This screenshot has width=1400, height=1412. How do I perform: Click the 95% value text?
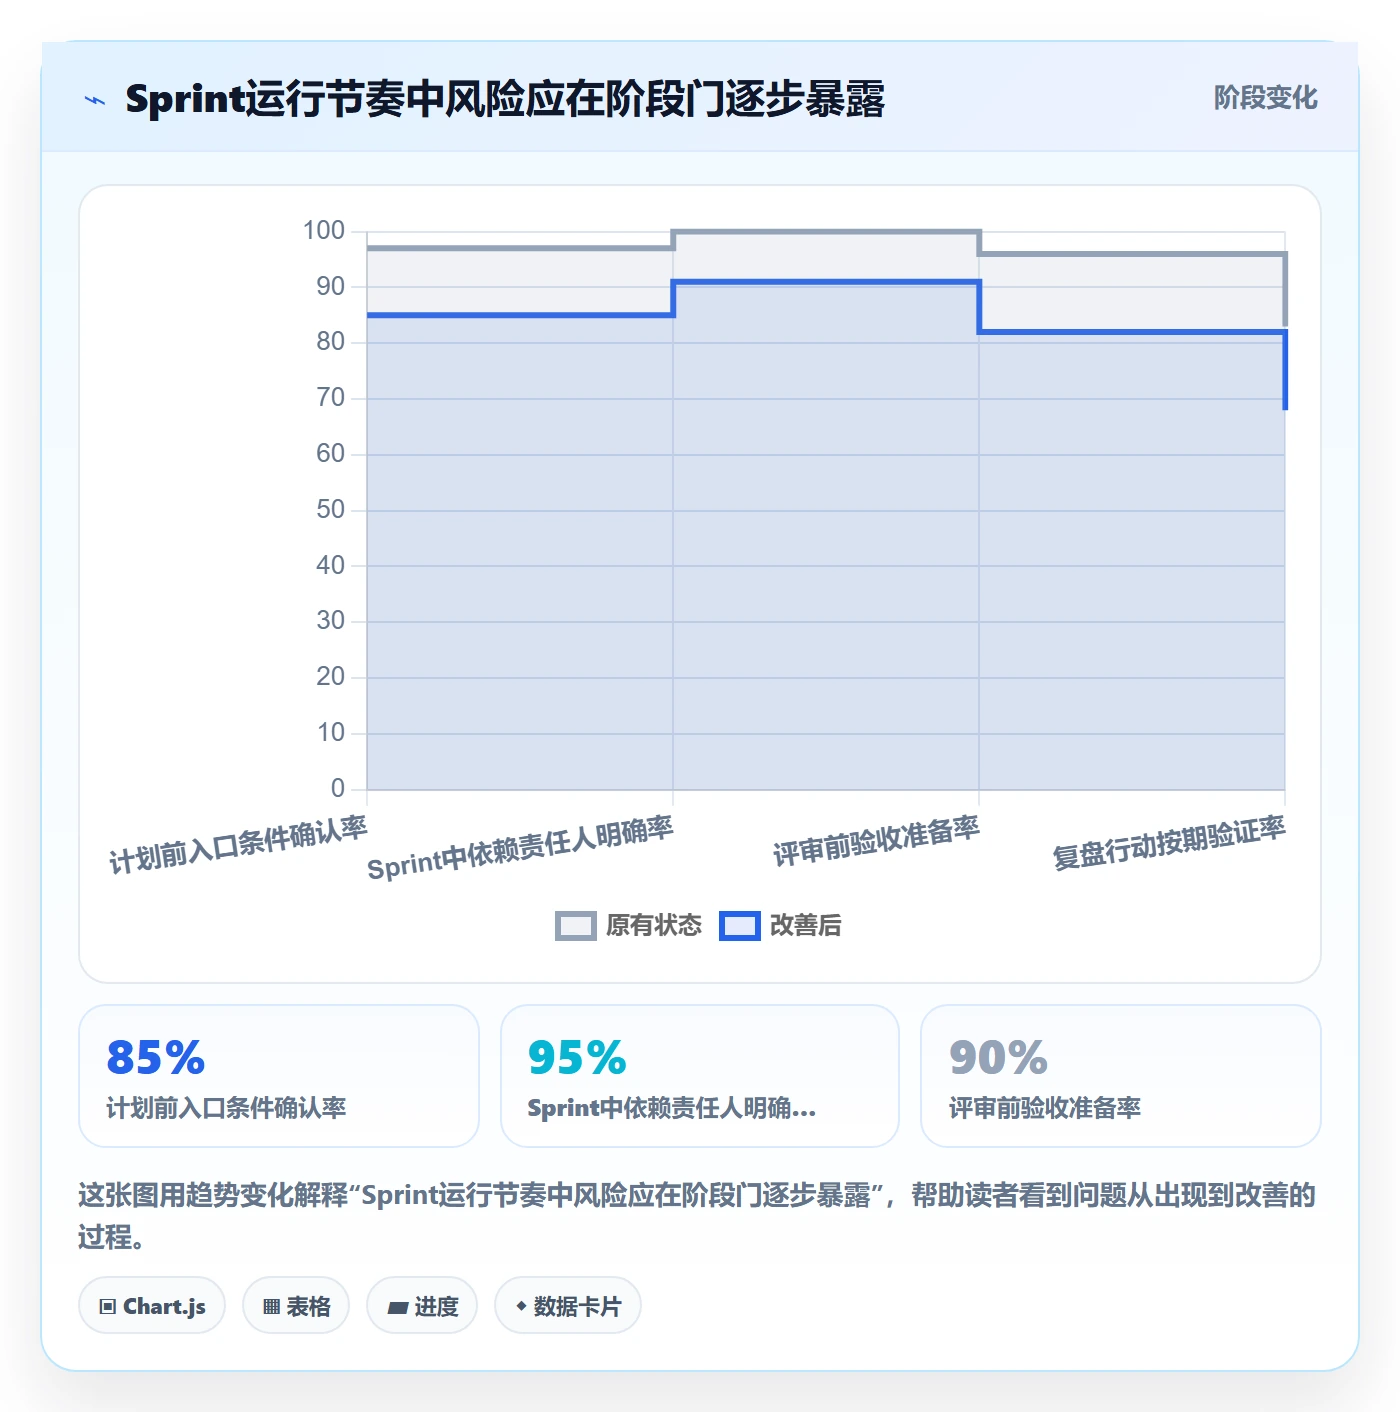(x=577, y=1057)
